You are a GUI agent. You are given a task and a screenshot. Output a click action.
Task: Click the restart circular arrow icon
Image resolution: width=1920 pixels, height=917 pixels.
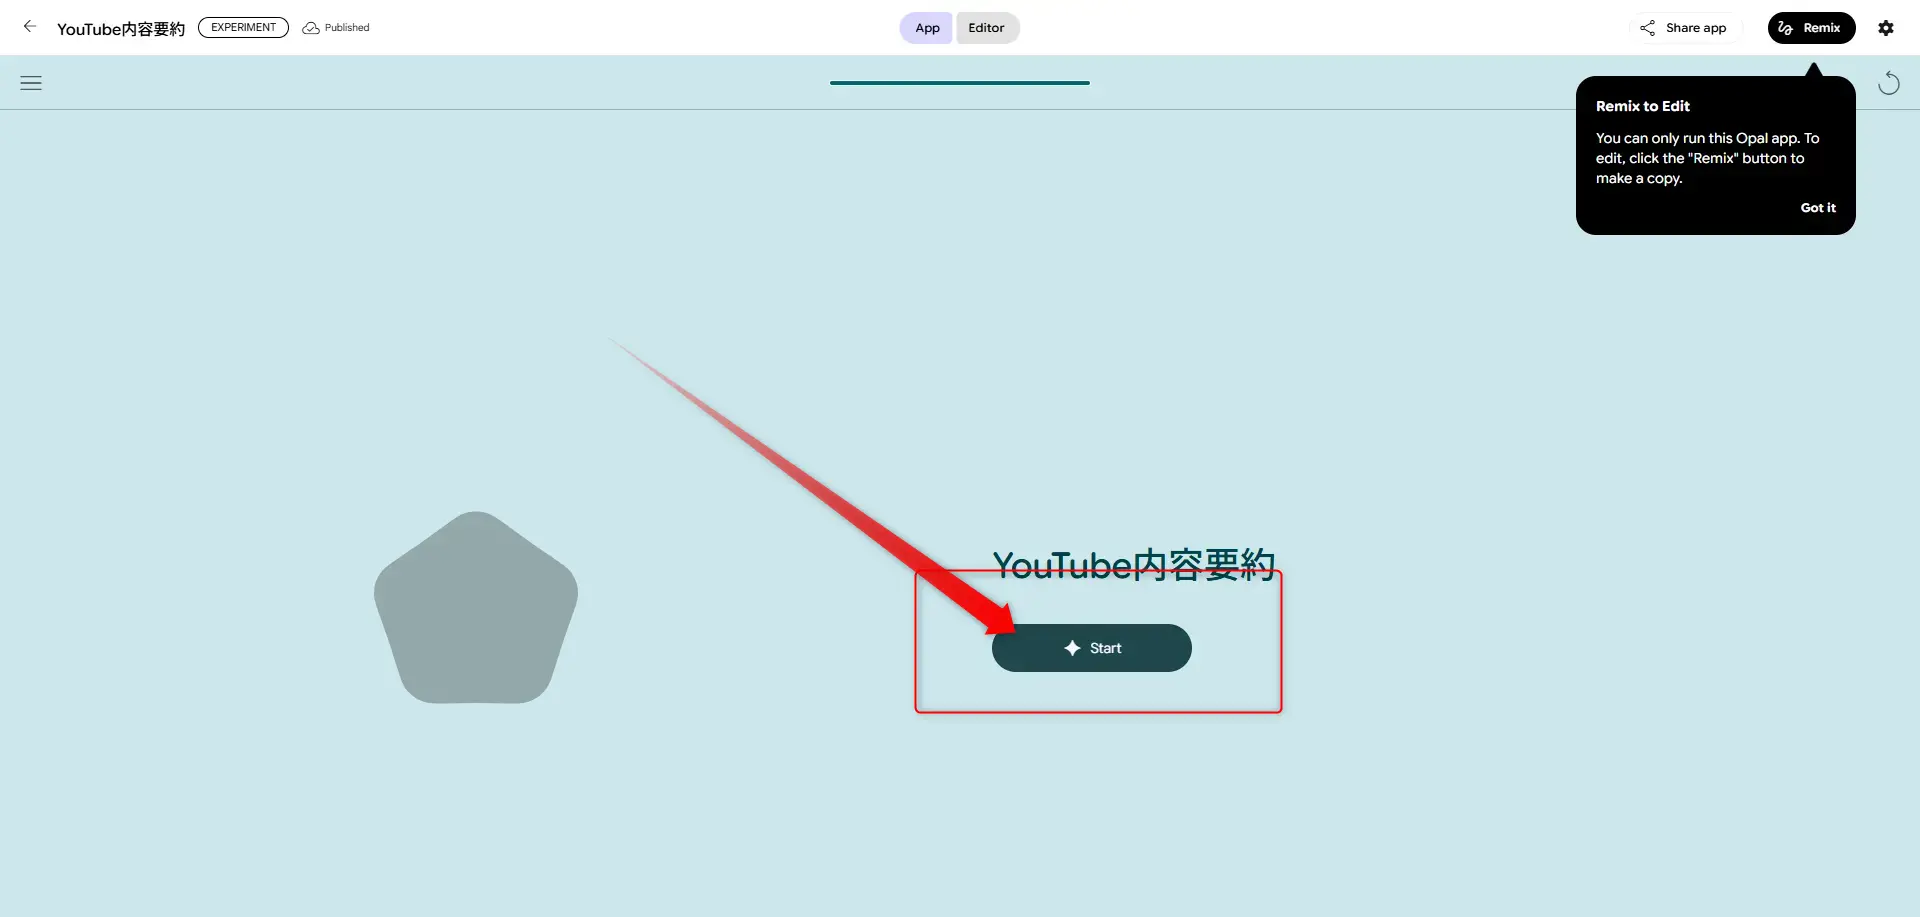click(x=1888, y=83)
